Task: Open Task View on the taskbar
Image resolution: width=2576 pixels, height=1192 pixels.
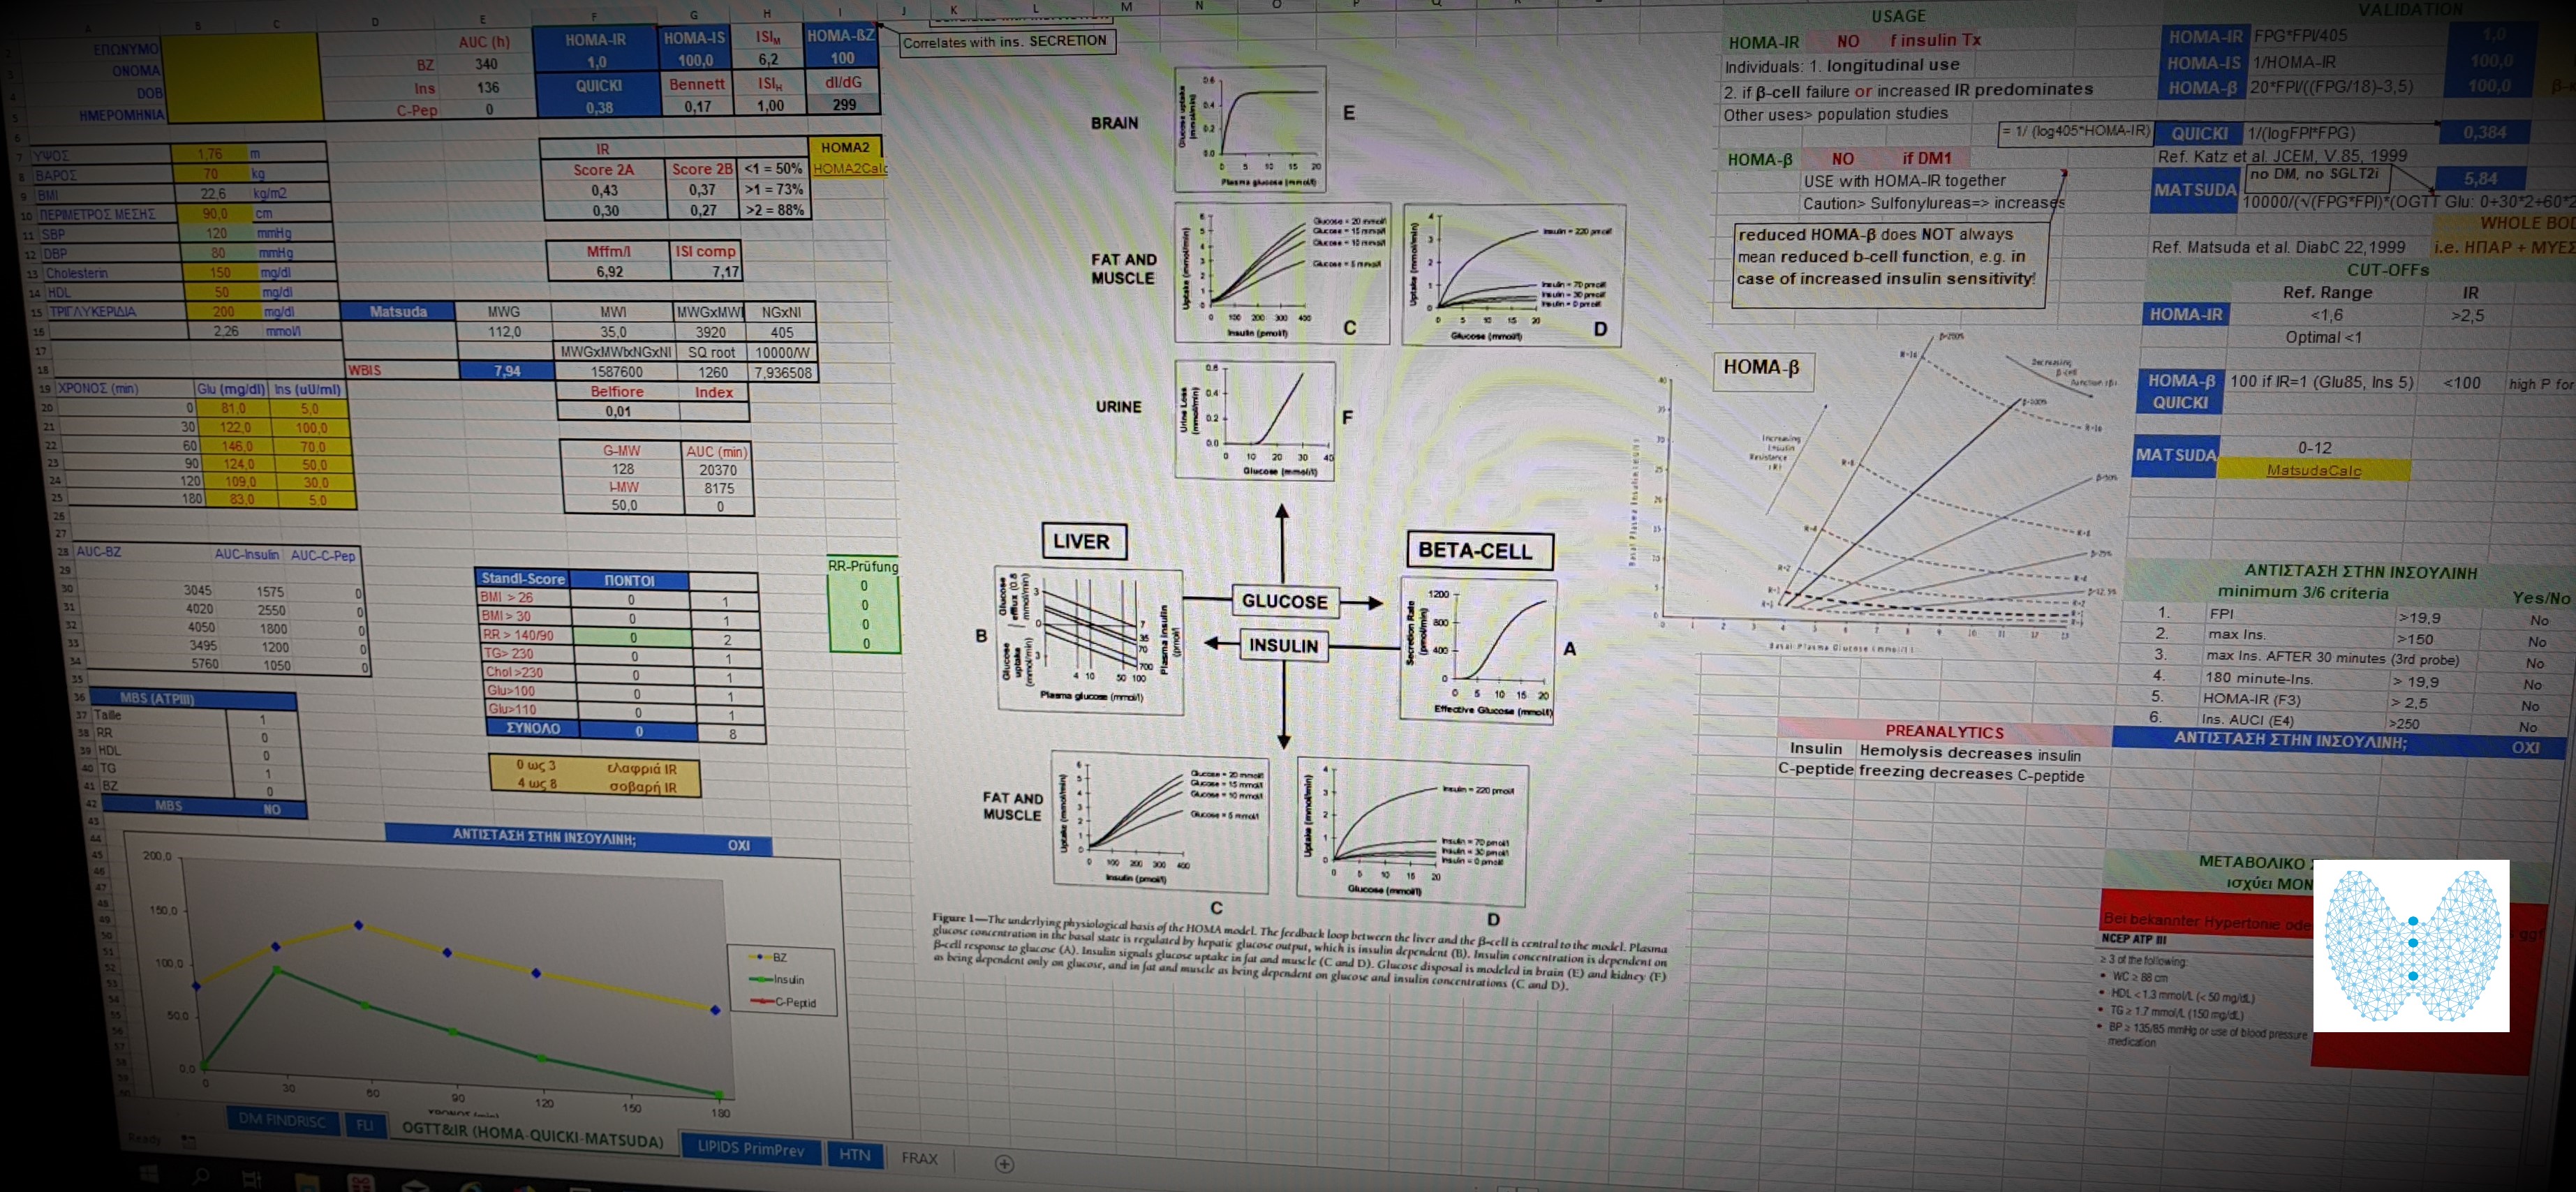Action: tap(252, 1179)
